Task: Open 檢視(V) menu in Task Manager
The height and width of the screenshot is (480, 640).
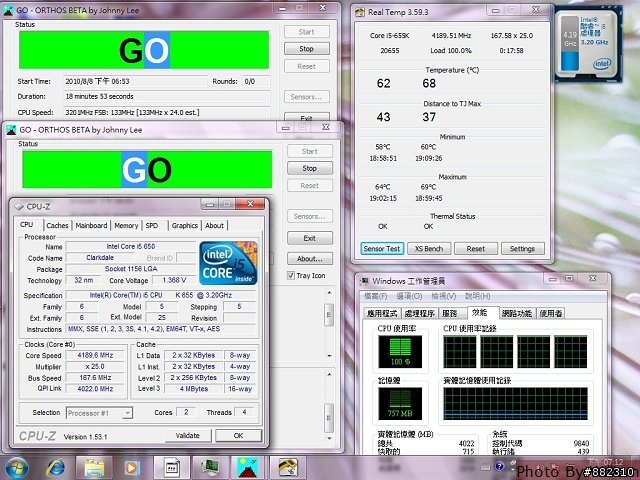Action: (443, 296)
